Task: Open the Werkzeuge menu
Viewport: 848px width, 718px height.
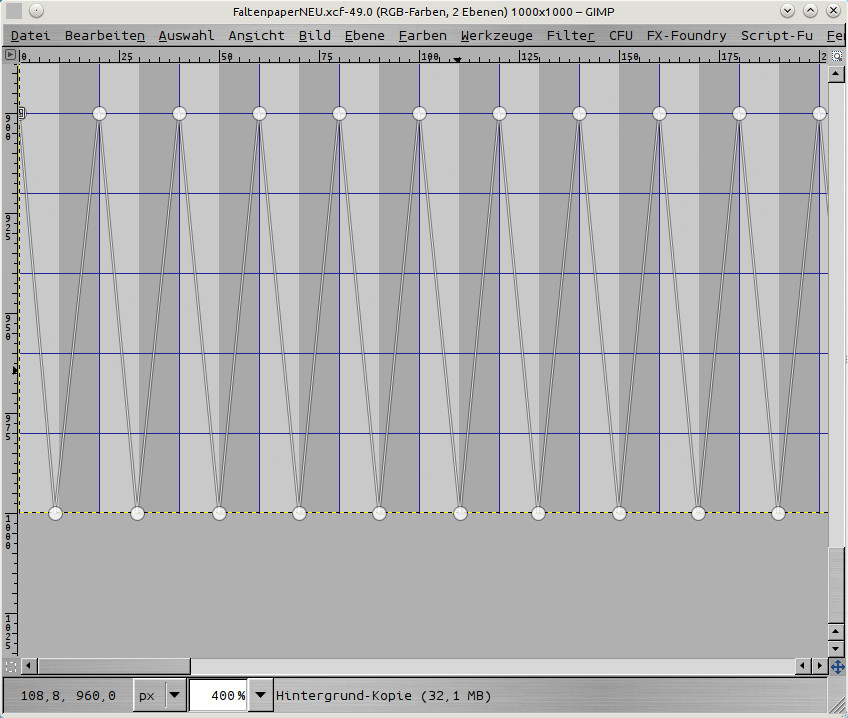Action: [x=496, y=35]
